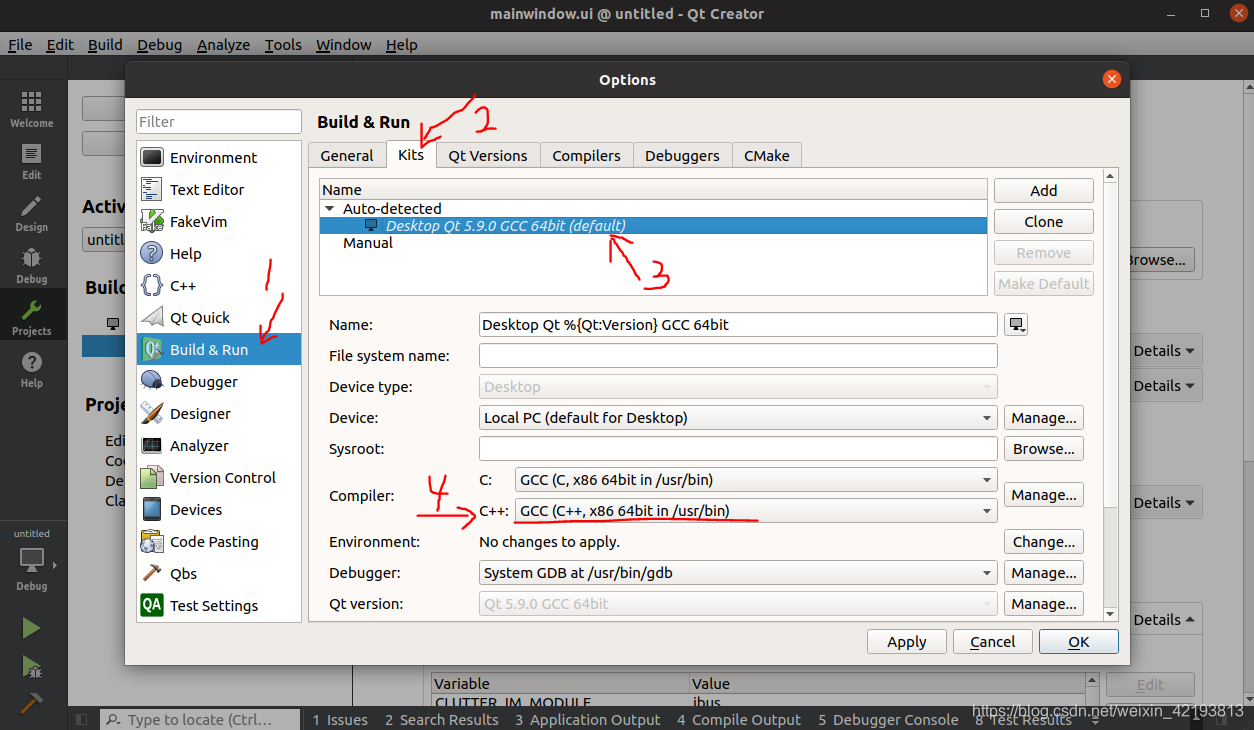Switch to the Qt Versions tab
The height and width of the screenshot is (730, 1254).
(488, 155)
